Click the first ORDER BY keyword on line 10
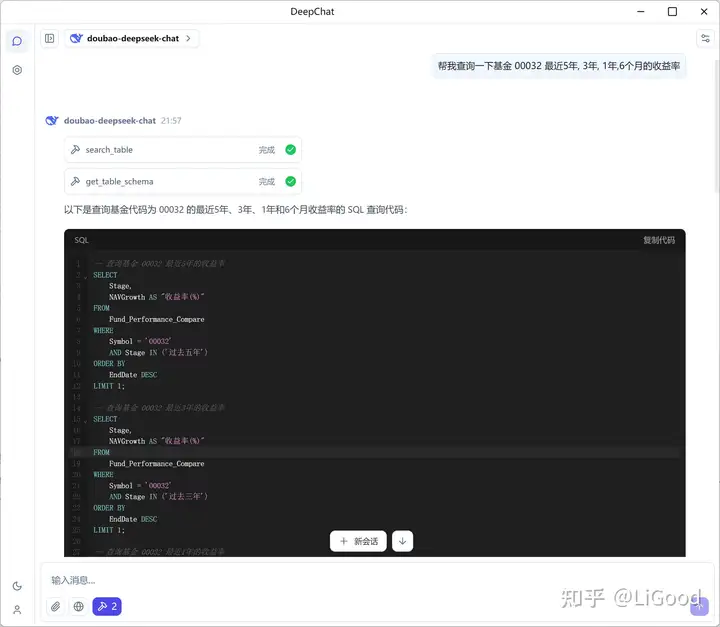Viewport: 720px width, 627px height. tap(109, 363)
